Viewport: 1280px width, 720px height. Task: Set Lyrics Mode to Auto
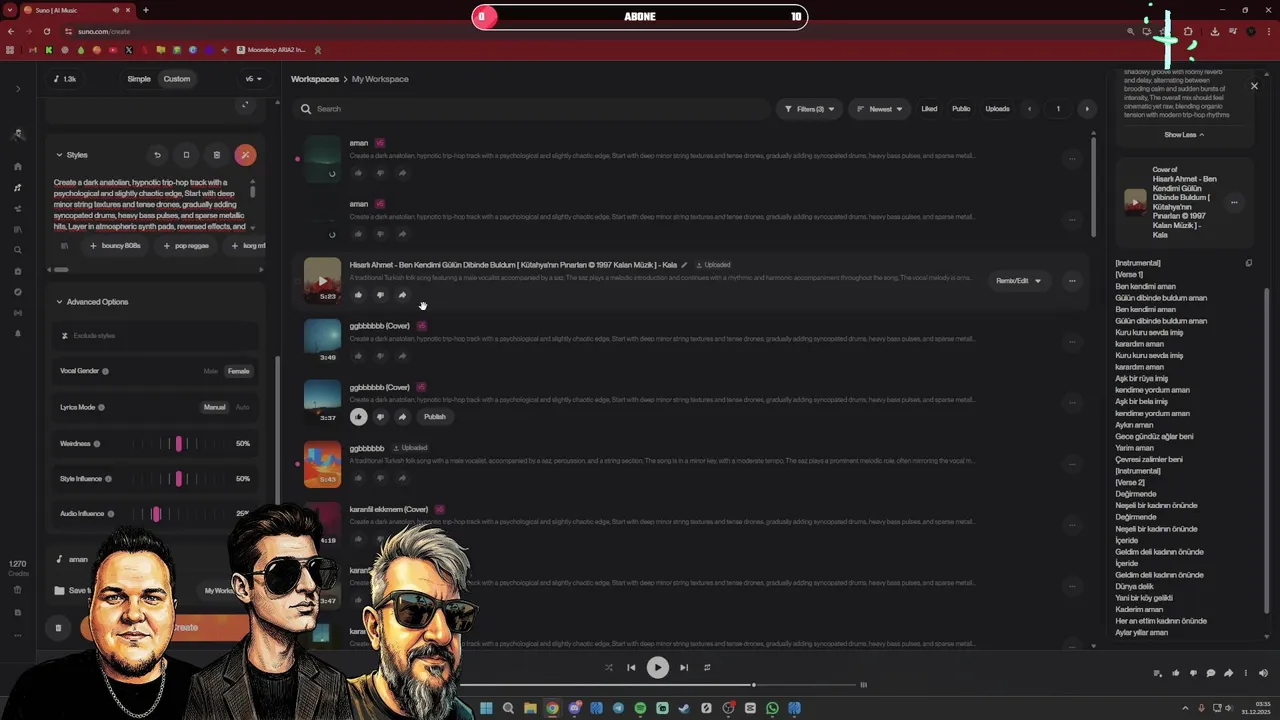[x=242, y=407]
